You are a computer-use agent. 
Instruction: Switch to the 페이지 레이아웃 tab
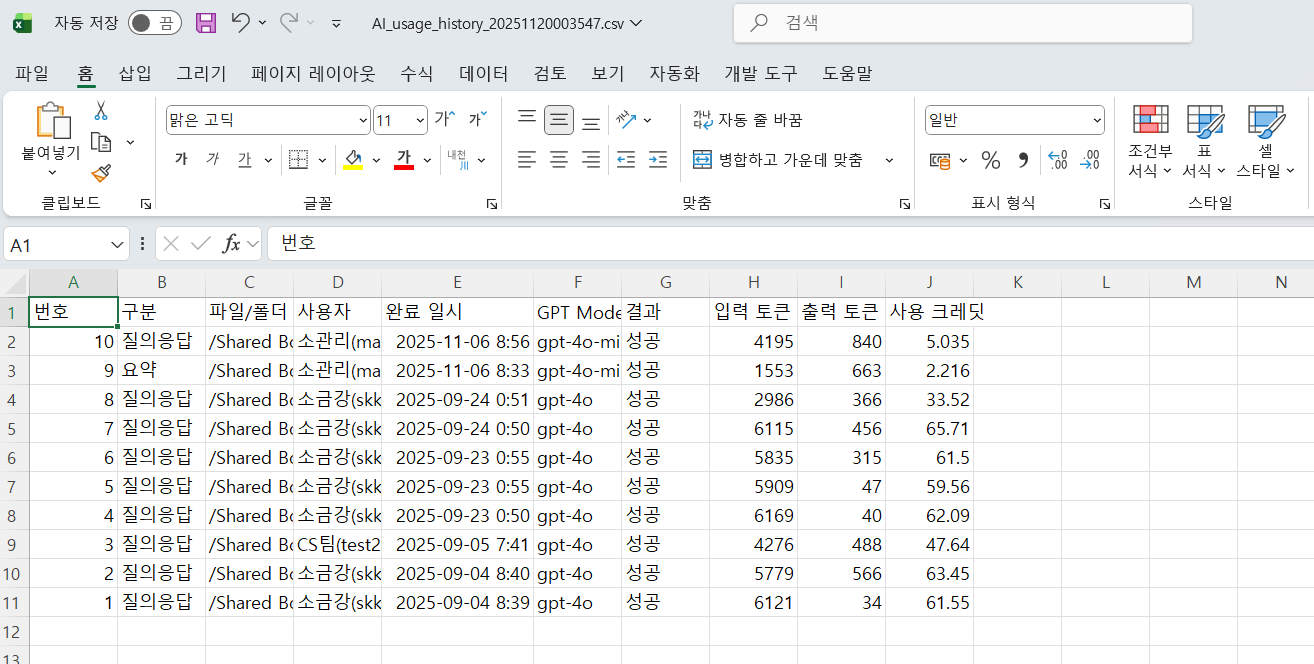[313, 73]
